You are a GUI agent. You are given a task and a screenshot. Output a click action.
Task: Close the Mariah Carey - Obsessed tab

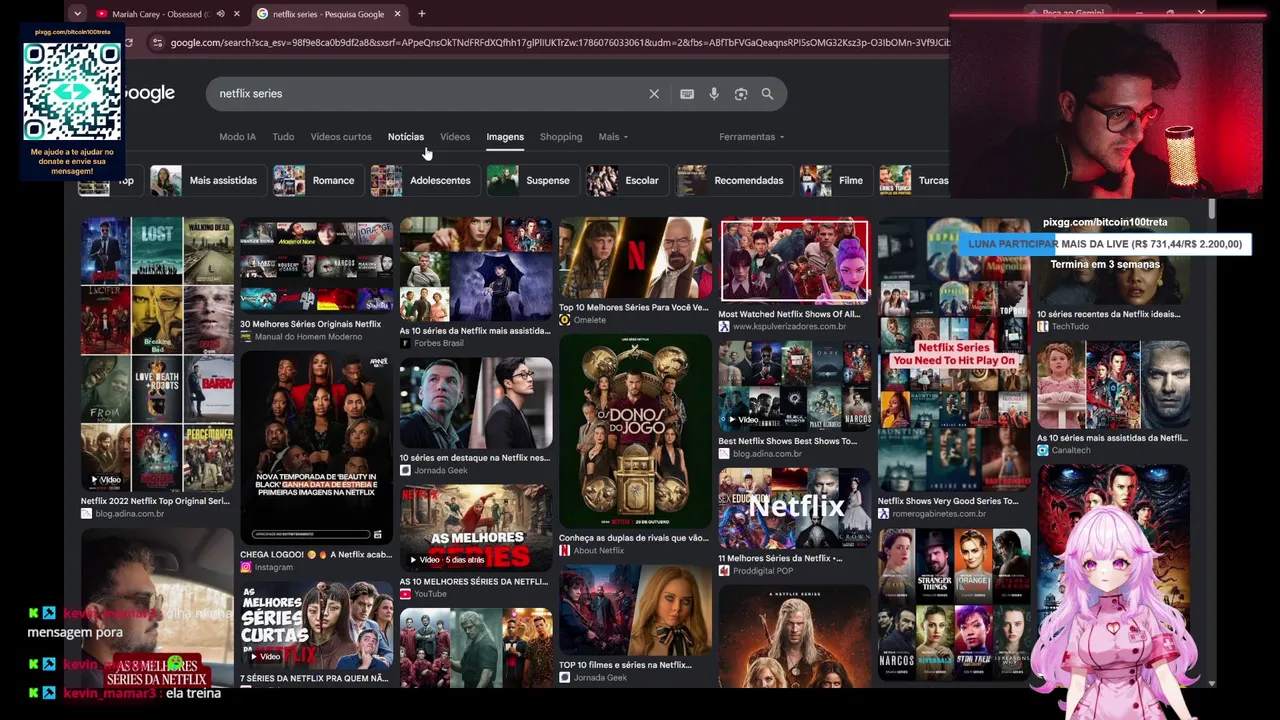pos(237,14)
